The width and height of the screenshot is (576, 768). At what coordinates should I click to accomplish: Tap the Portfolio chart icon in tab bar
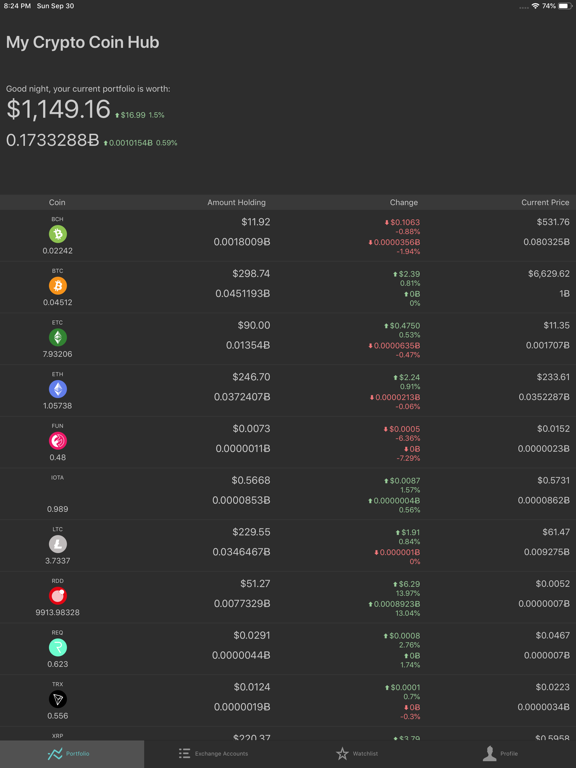point(55,754)
